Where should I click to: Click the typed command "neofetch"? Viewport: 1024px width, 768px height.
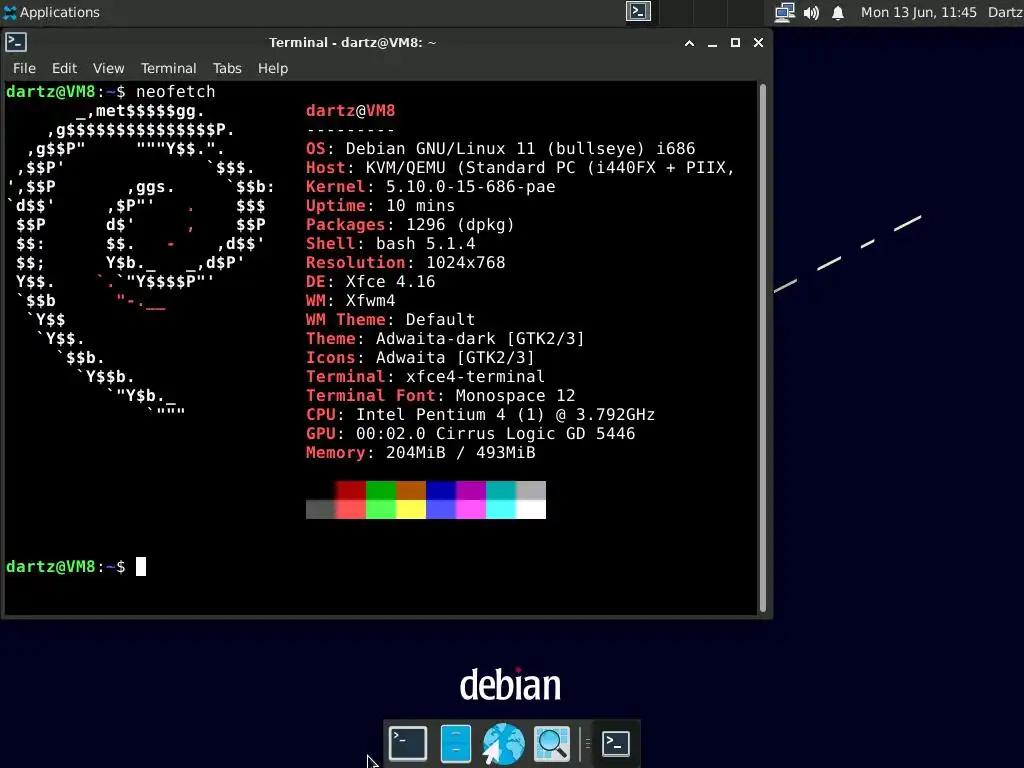coord(176,91)
